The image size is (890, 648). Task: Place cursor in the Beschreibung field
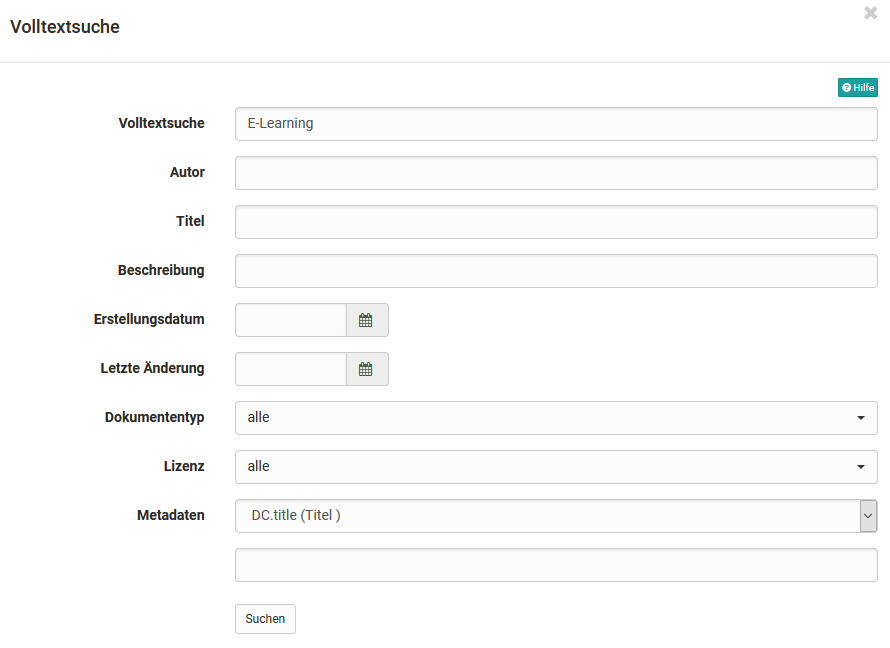[x=555, y=271]
